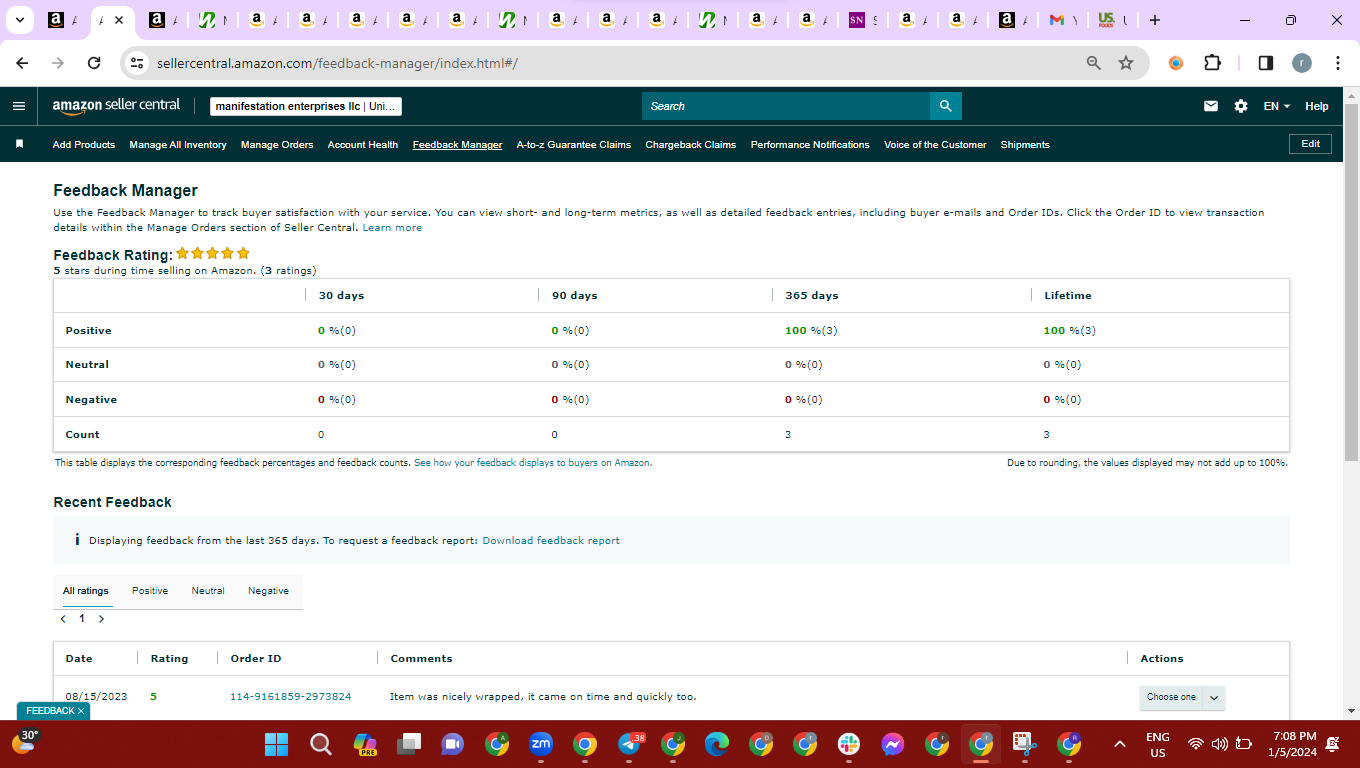Switch to the Neutral feedback tab
1360x768 pixels.
tap(208, 591)
